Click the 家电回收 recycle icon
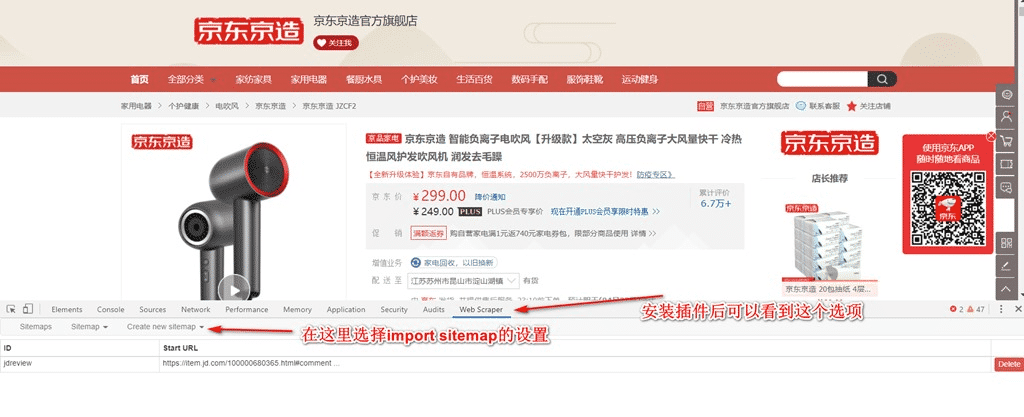 click(415, 262)
